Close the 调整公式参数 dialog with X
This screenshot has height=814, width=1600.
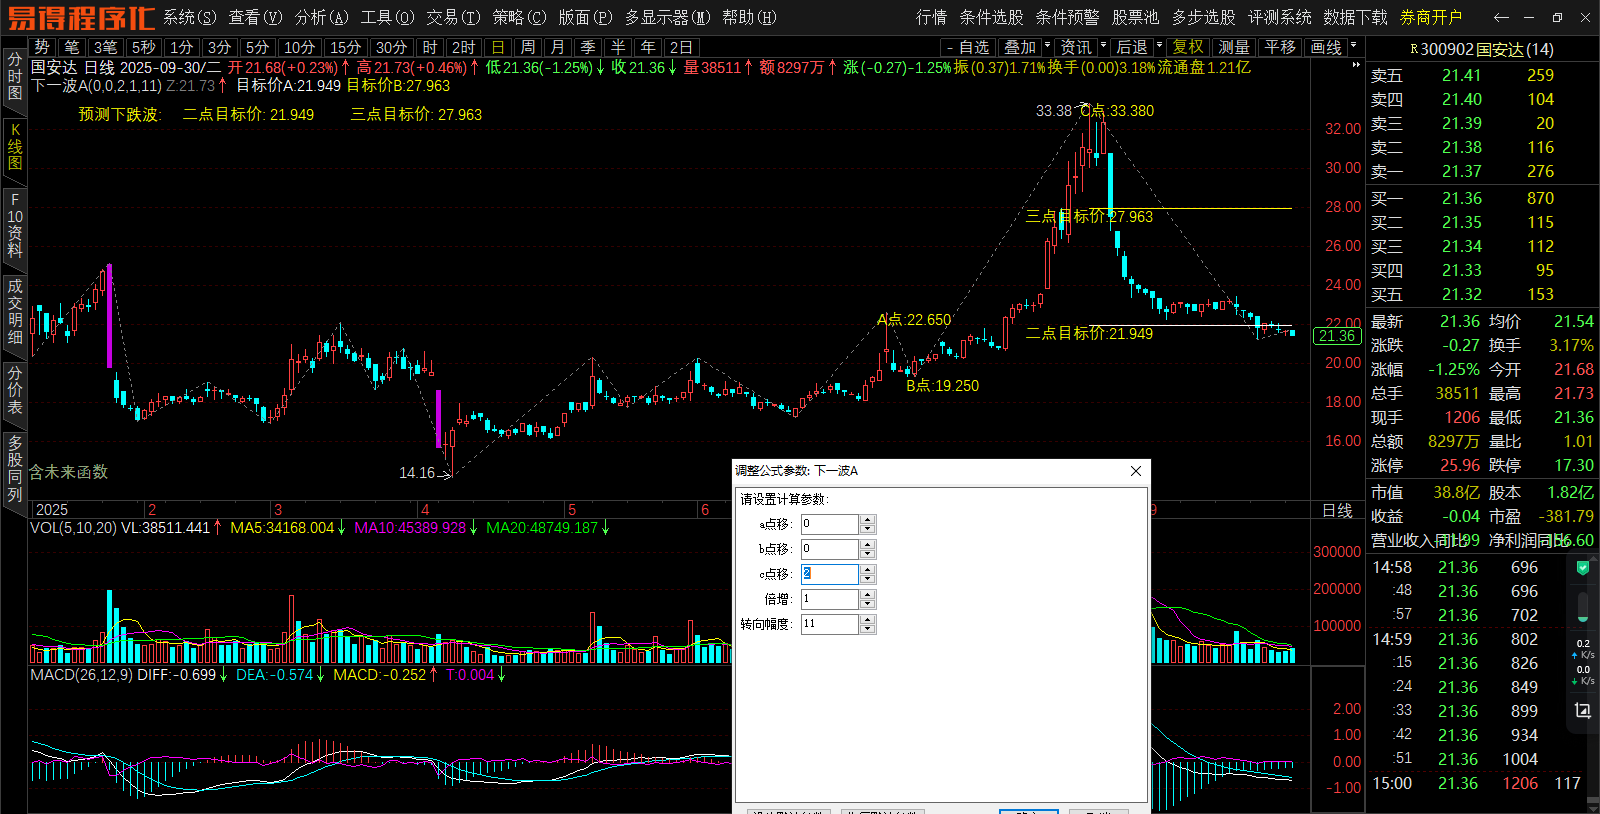tap(1135, 471)
